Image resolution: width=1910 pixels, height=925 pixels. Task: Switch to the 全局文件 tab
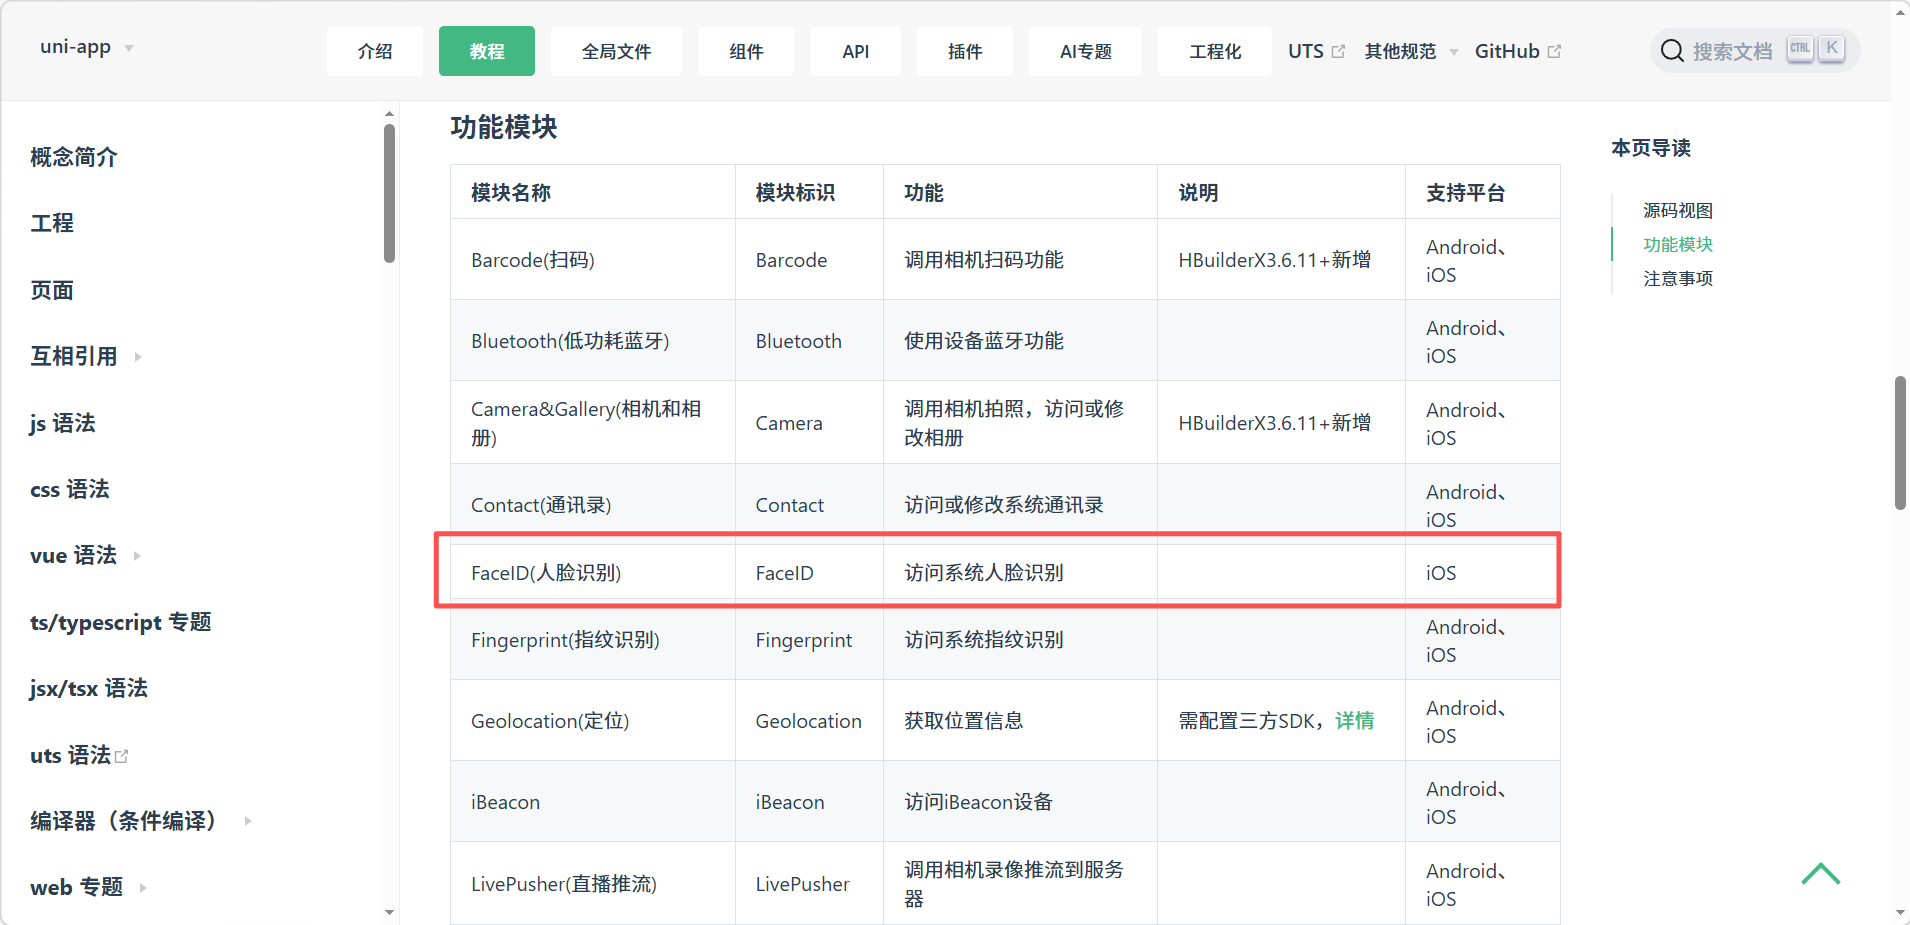pyautogui.click(x=616, y=52)
